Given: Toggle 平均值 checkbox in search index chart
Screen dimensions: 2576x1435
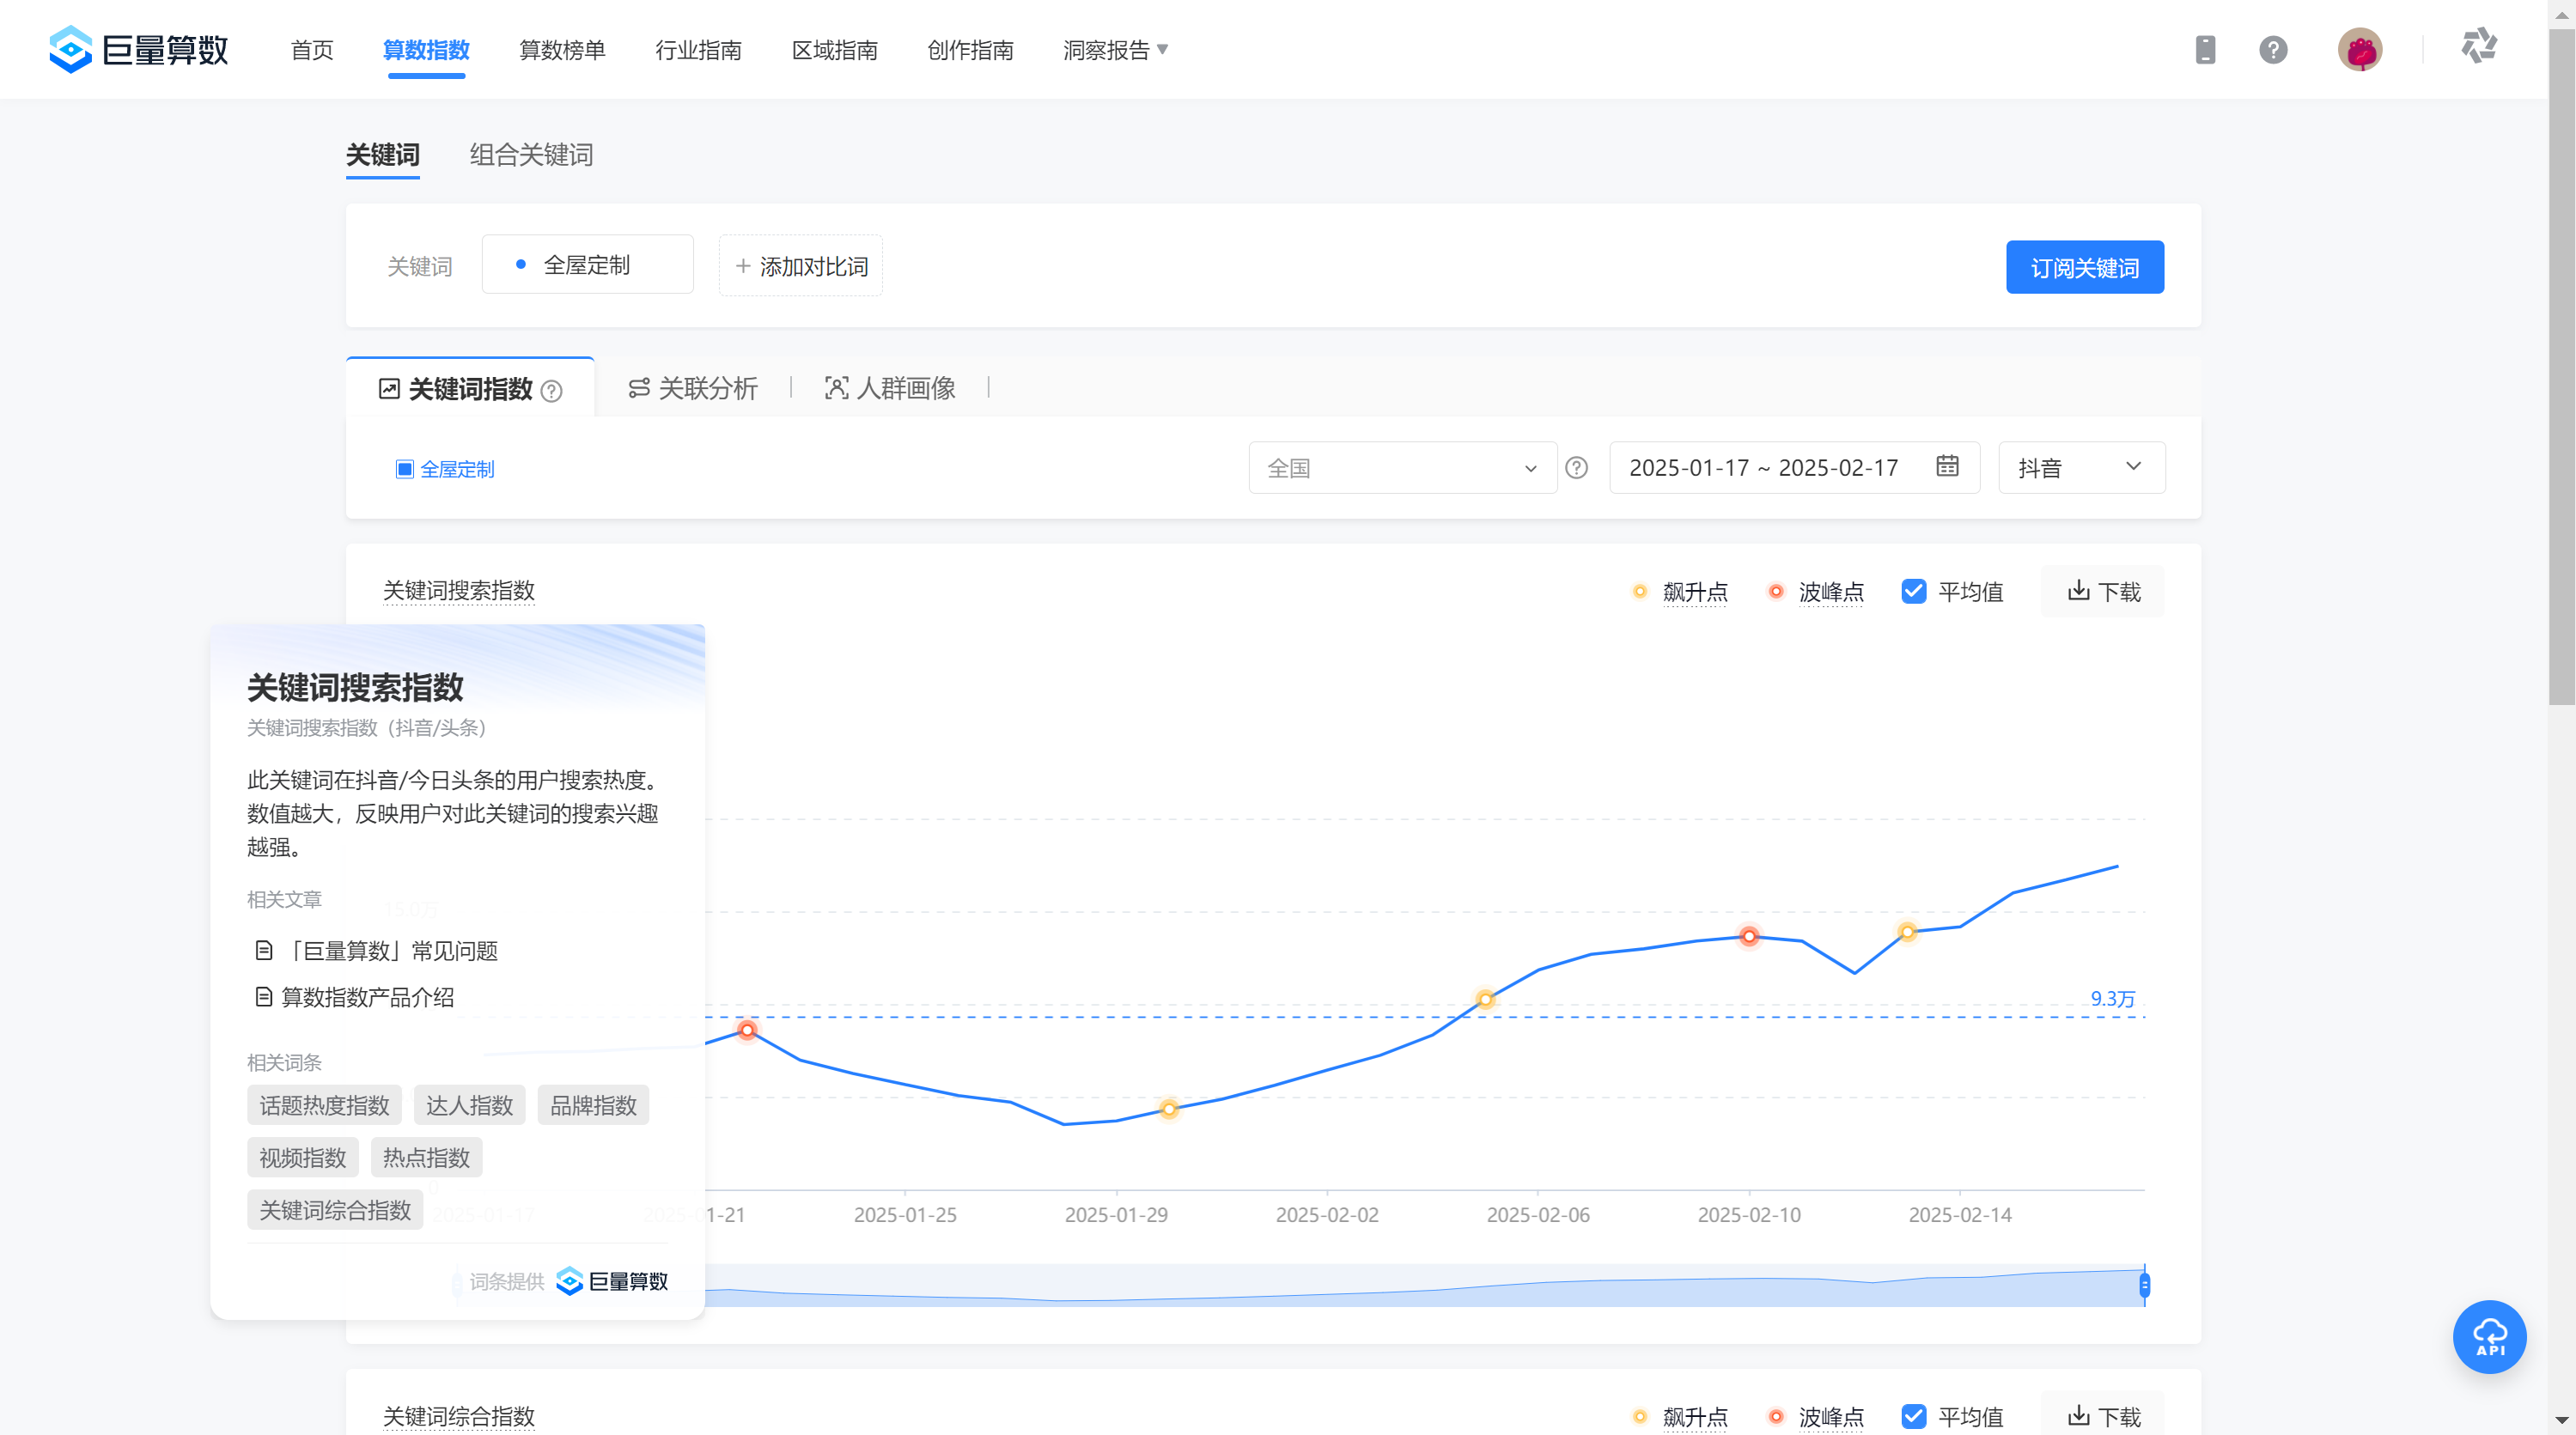Looking at the screenshot, I should click(x=1914, y=591).
